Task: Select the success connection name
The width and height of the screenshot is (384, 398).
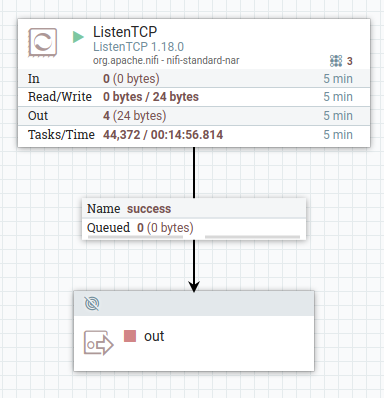Action: (149, 209)
